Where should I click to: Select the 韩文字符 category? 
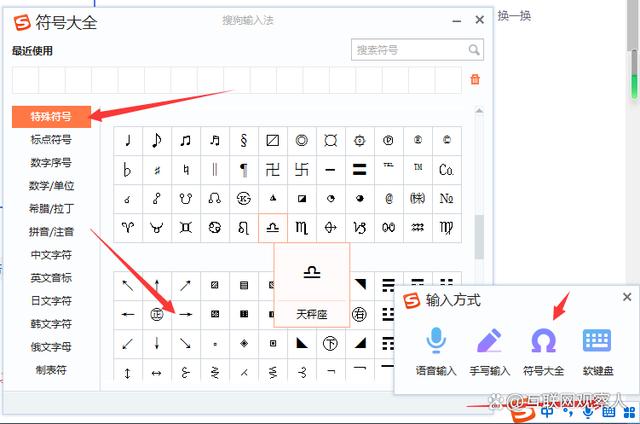[51, 324]
